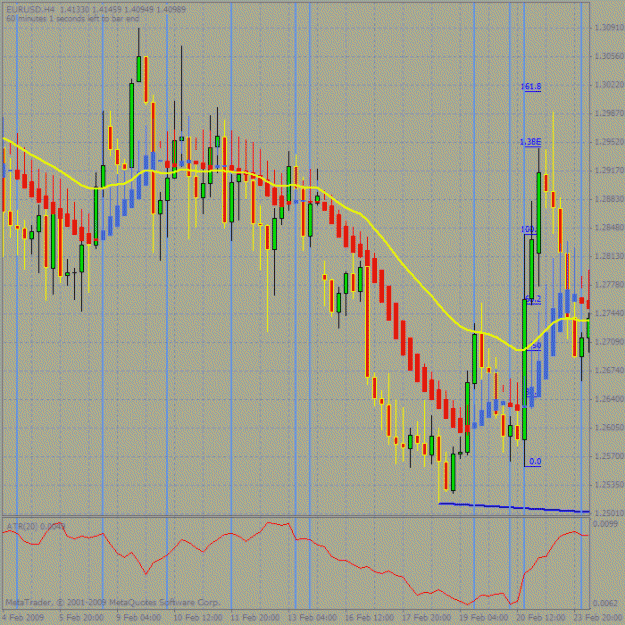Click the 1.29870 price axis label

tap(609, 113)
